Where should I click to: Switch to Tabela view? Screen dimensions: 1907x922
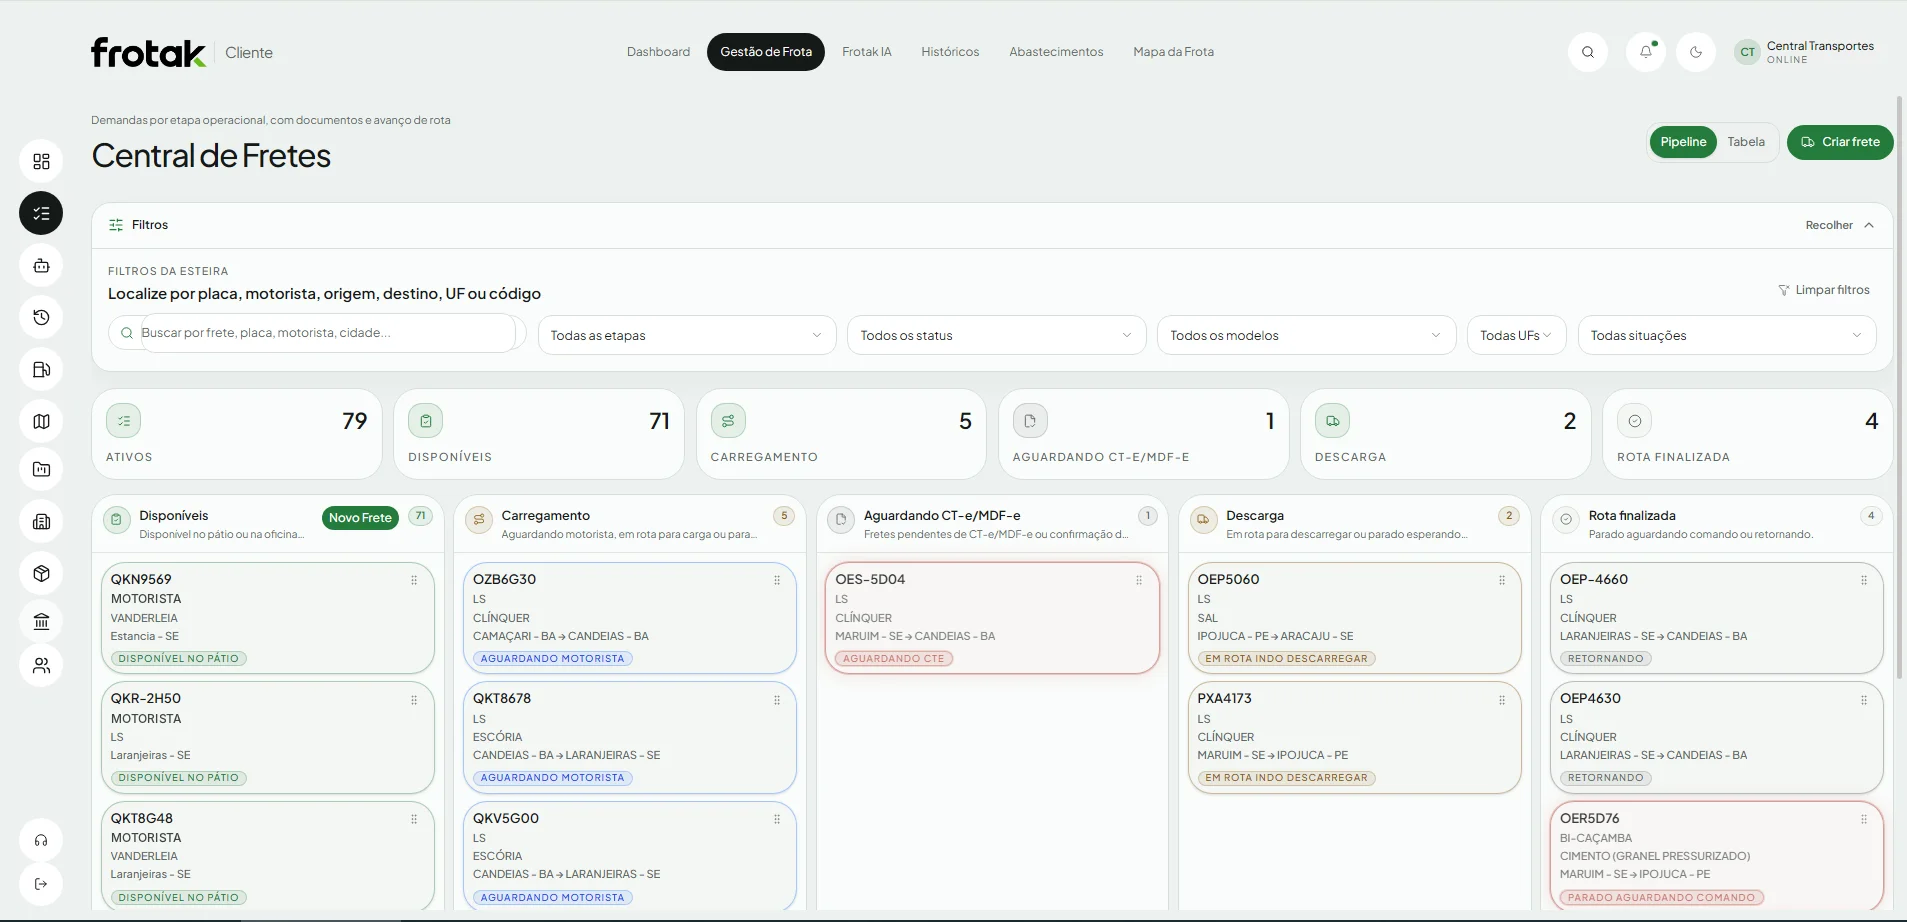coord(1746,142)
